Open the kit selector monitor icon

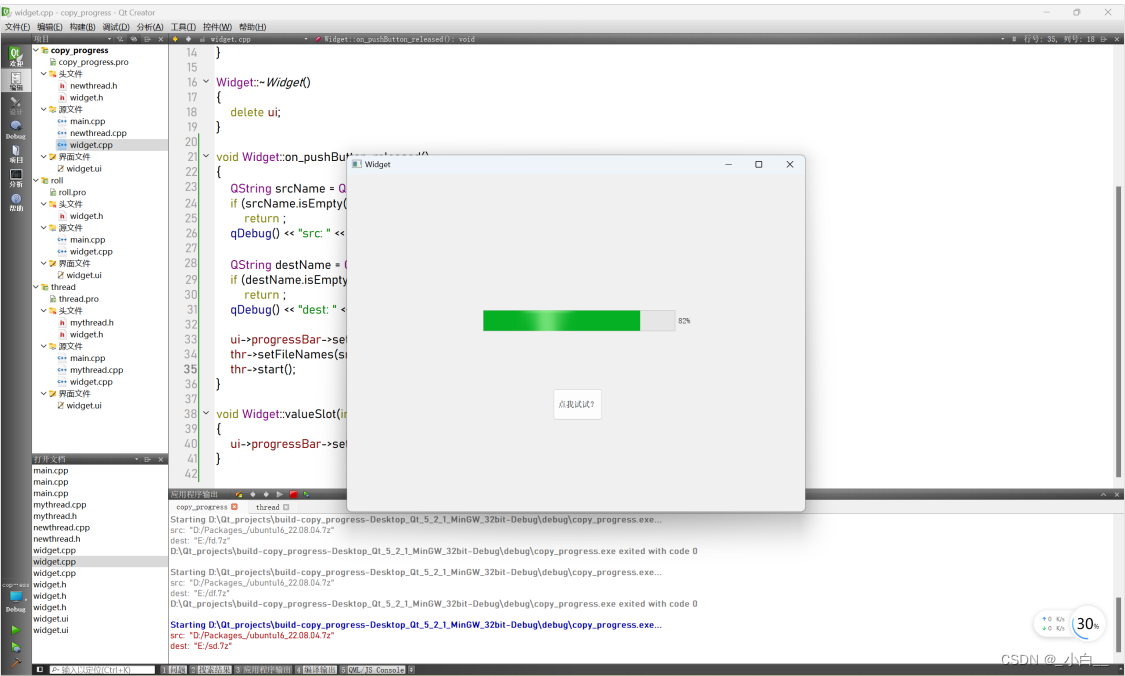coord(15,599)
